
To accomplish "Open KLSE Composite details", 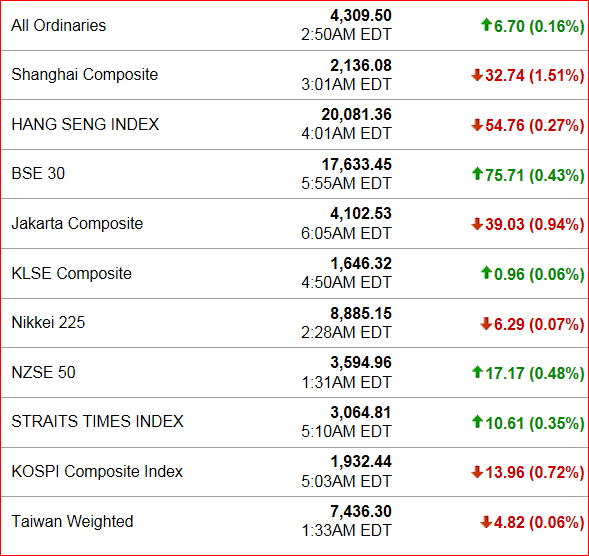I will (71, 273).
